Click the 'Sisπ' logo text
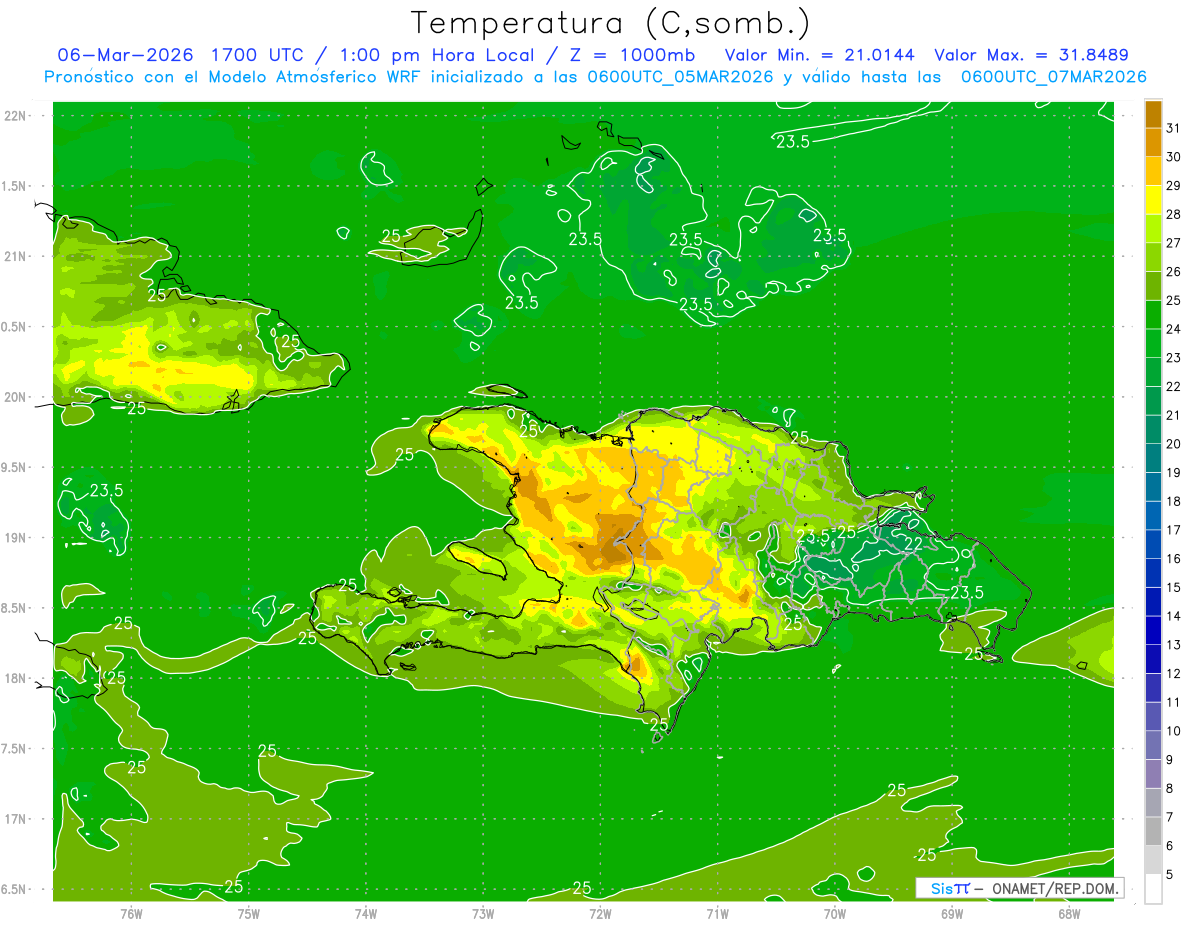The image size is (1200, 927). [949, 888]
